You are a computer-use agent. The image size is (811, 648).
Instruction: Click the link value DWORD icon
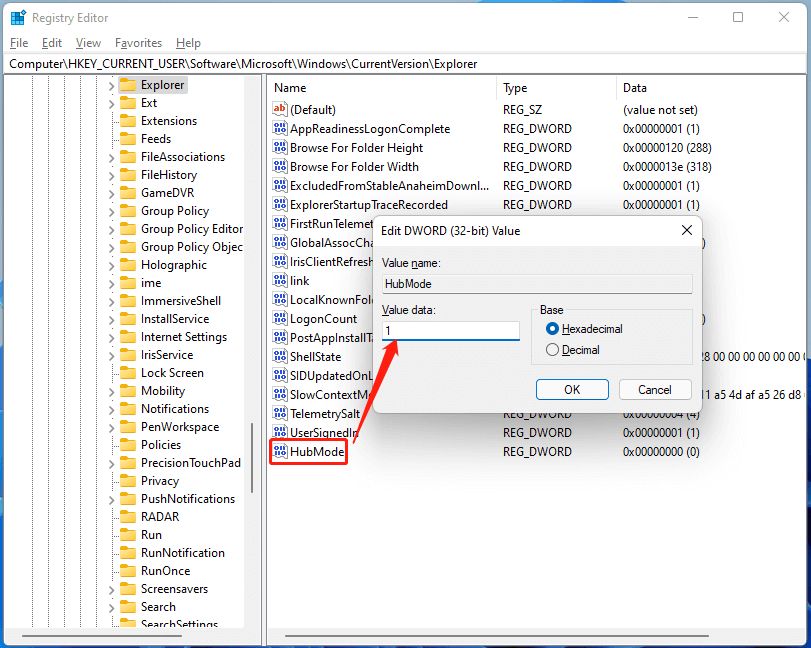[x=280, y=280]
